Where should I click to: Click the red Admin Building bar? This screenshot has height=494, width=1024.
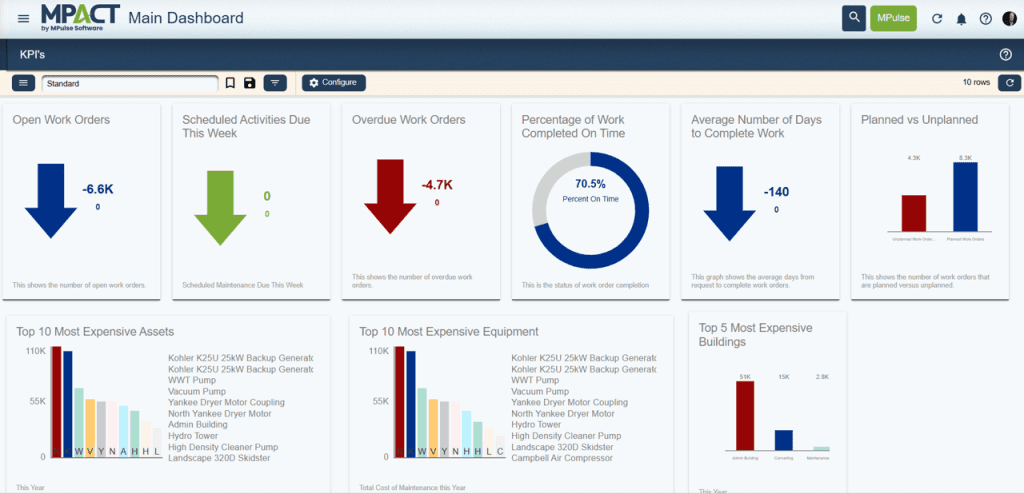[x=744, y=416]
